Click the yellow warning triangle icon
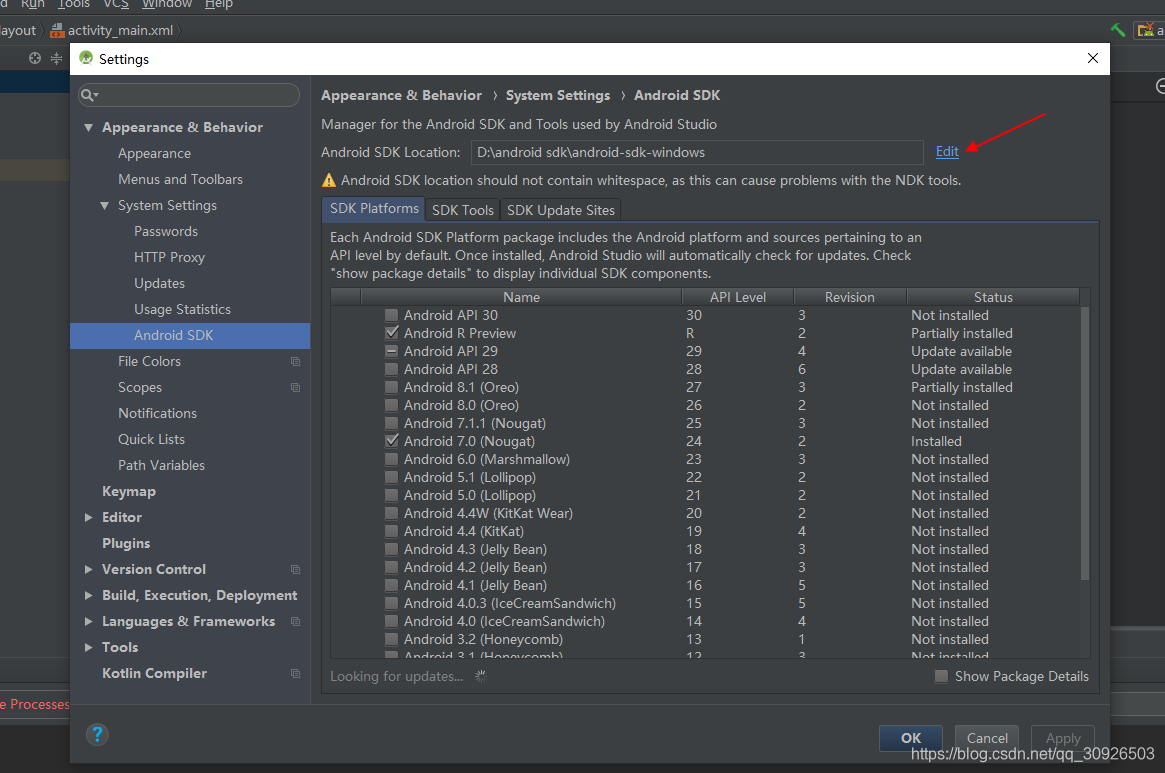The image size is (1165, 773). tap(329, 180)
